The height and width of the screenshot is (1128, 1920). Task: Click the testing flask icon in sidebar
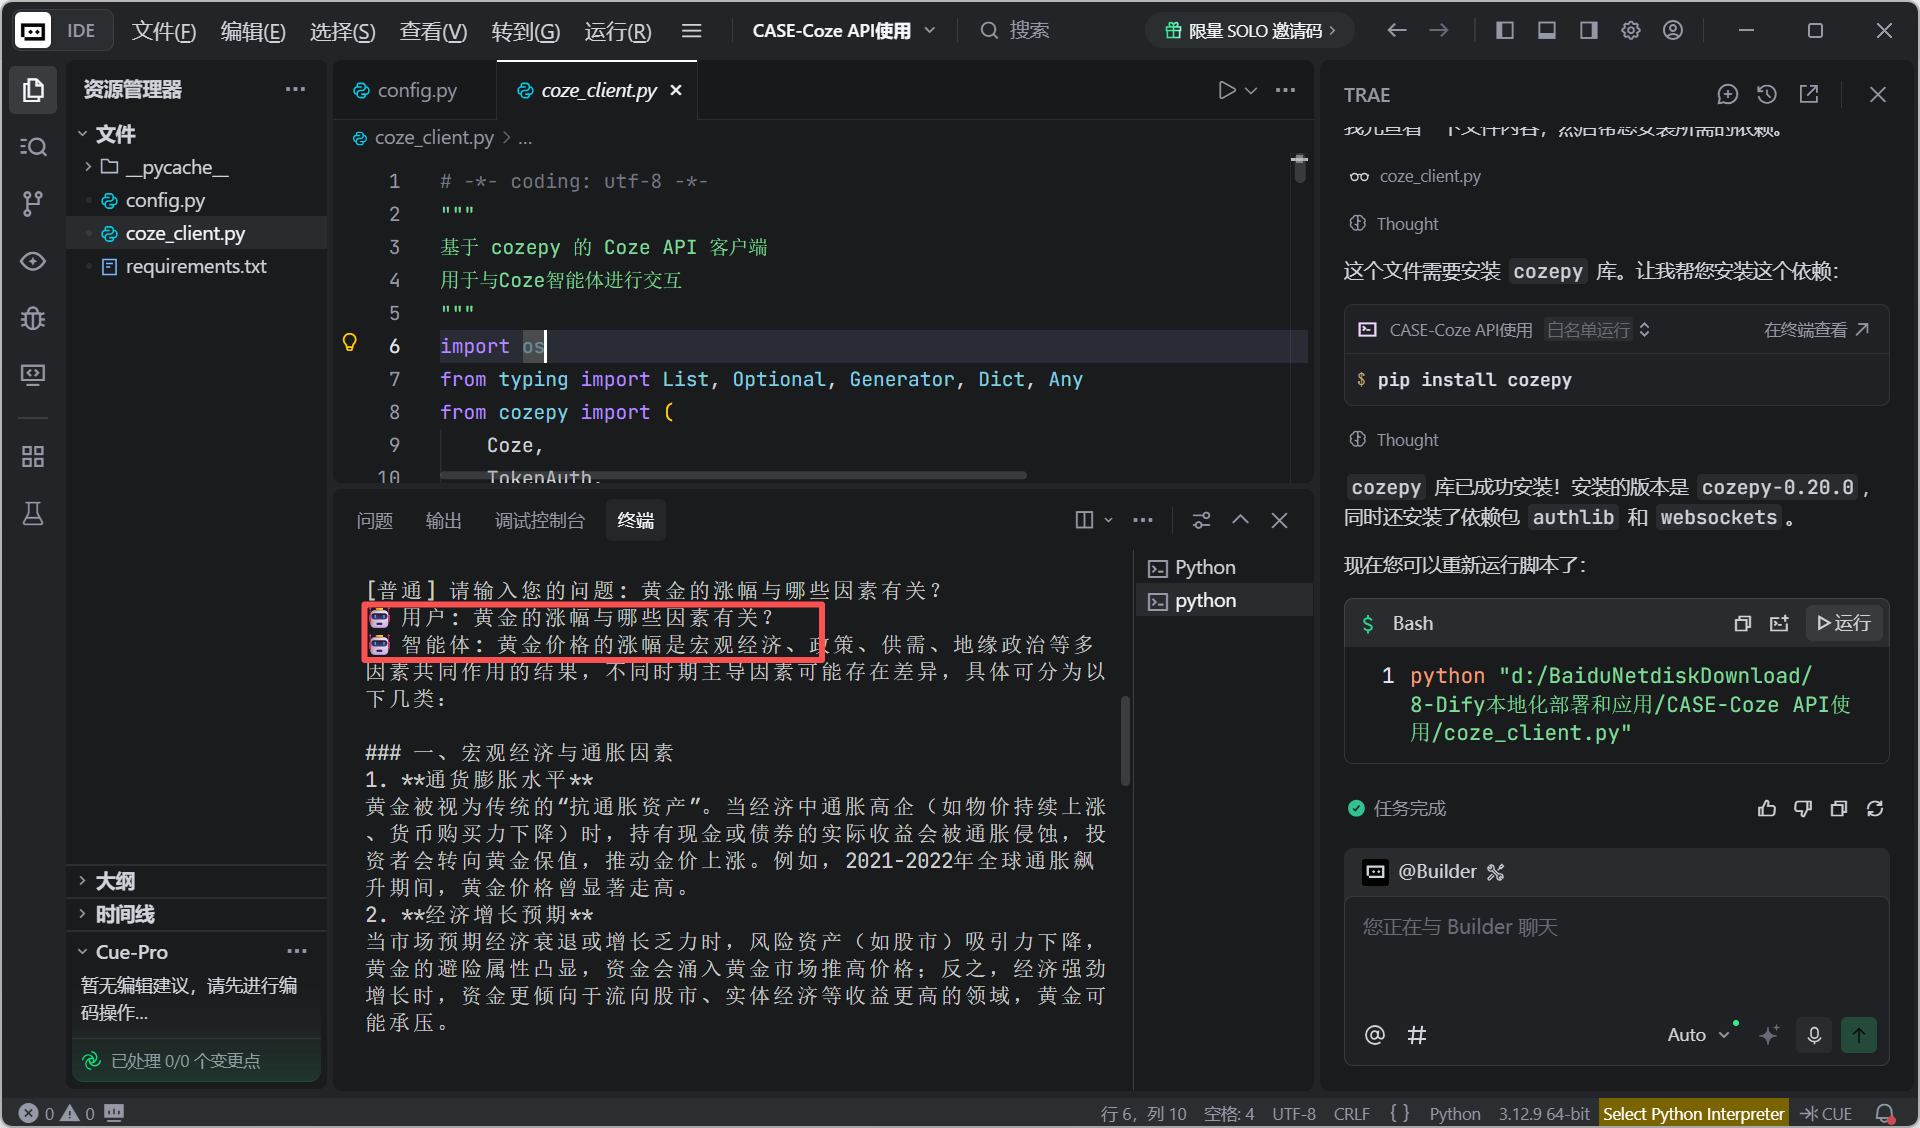point(33,514)
